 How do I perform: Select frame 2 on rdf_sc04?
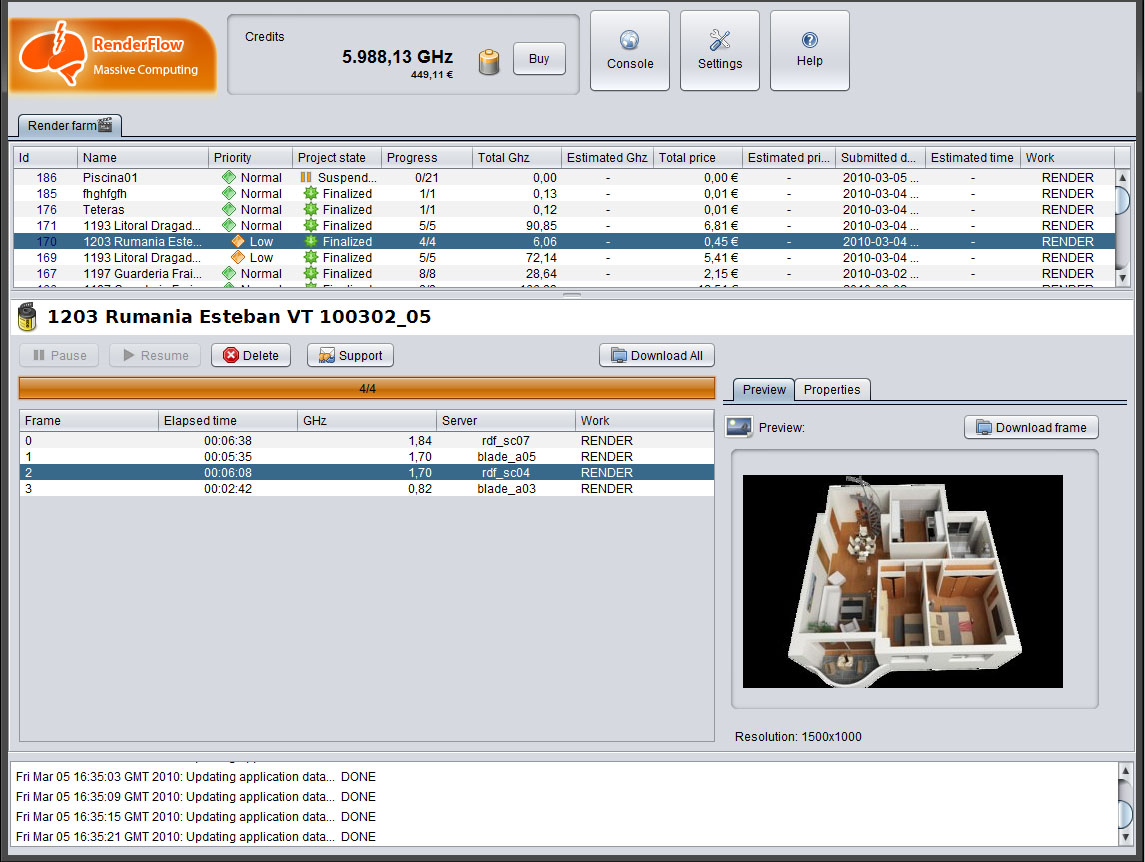click(367, 473)
